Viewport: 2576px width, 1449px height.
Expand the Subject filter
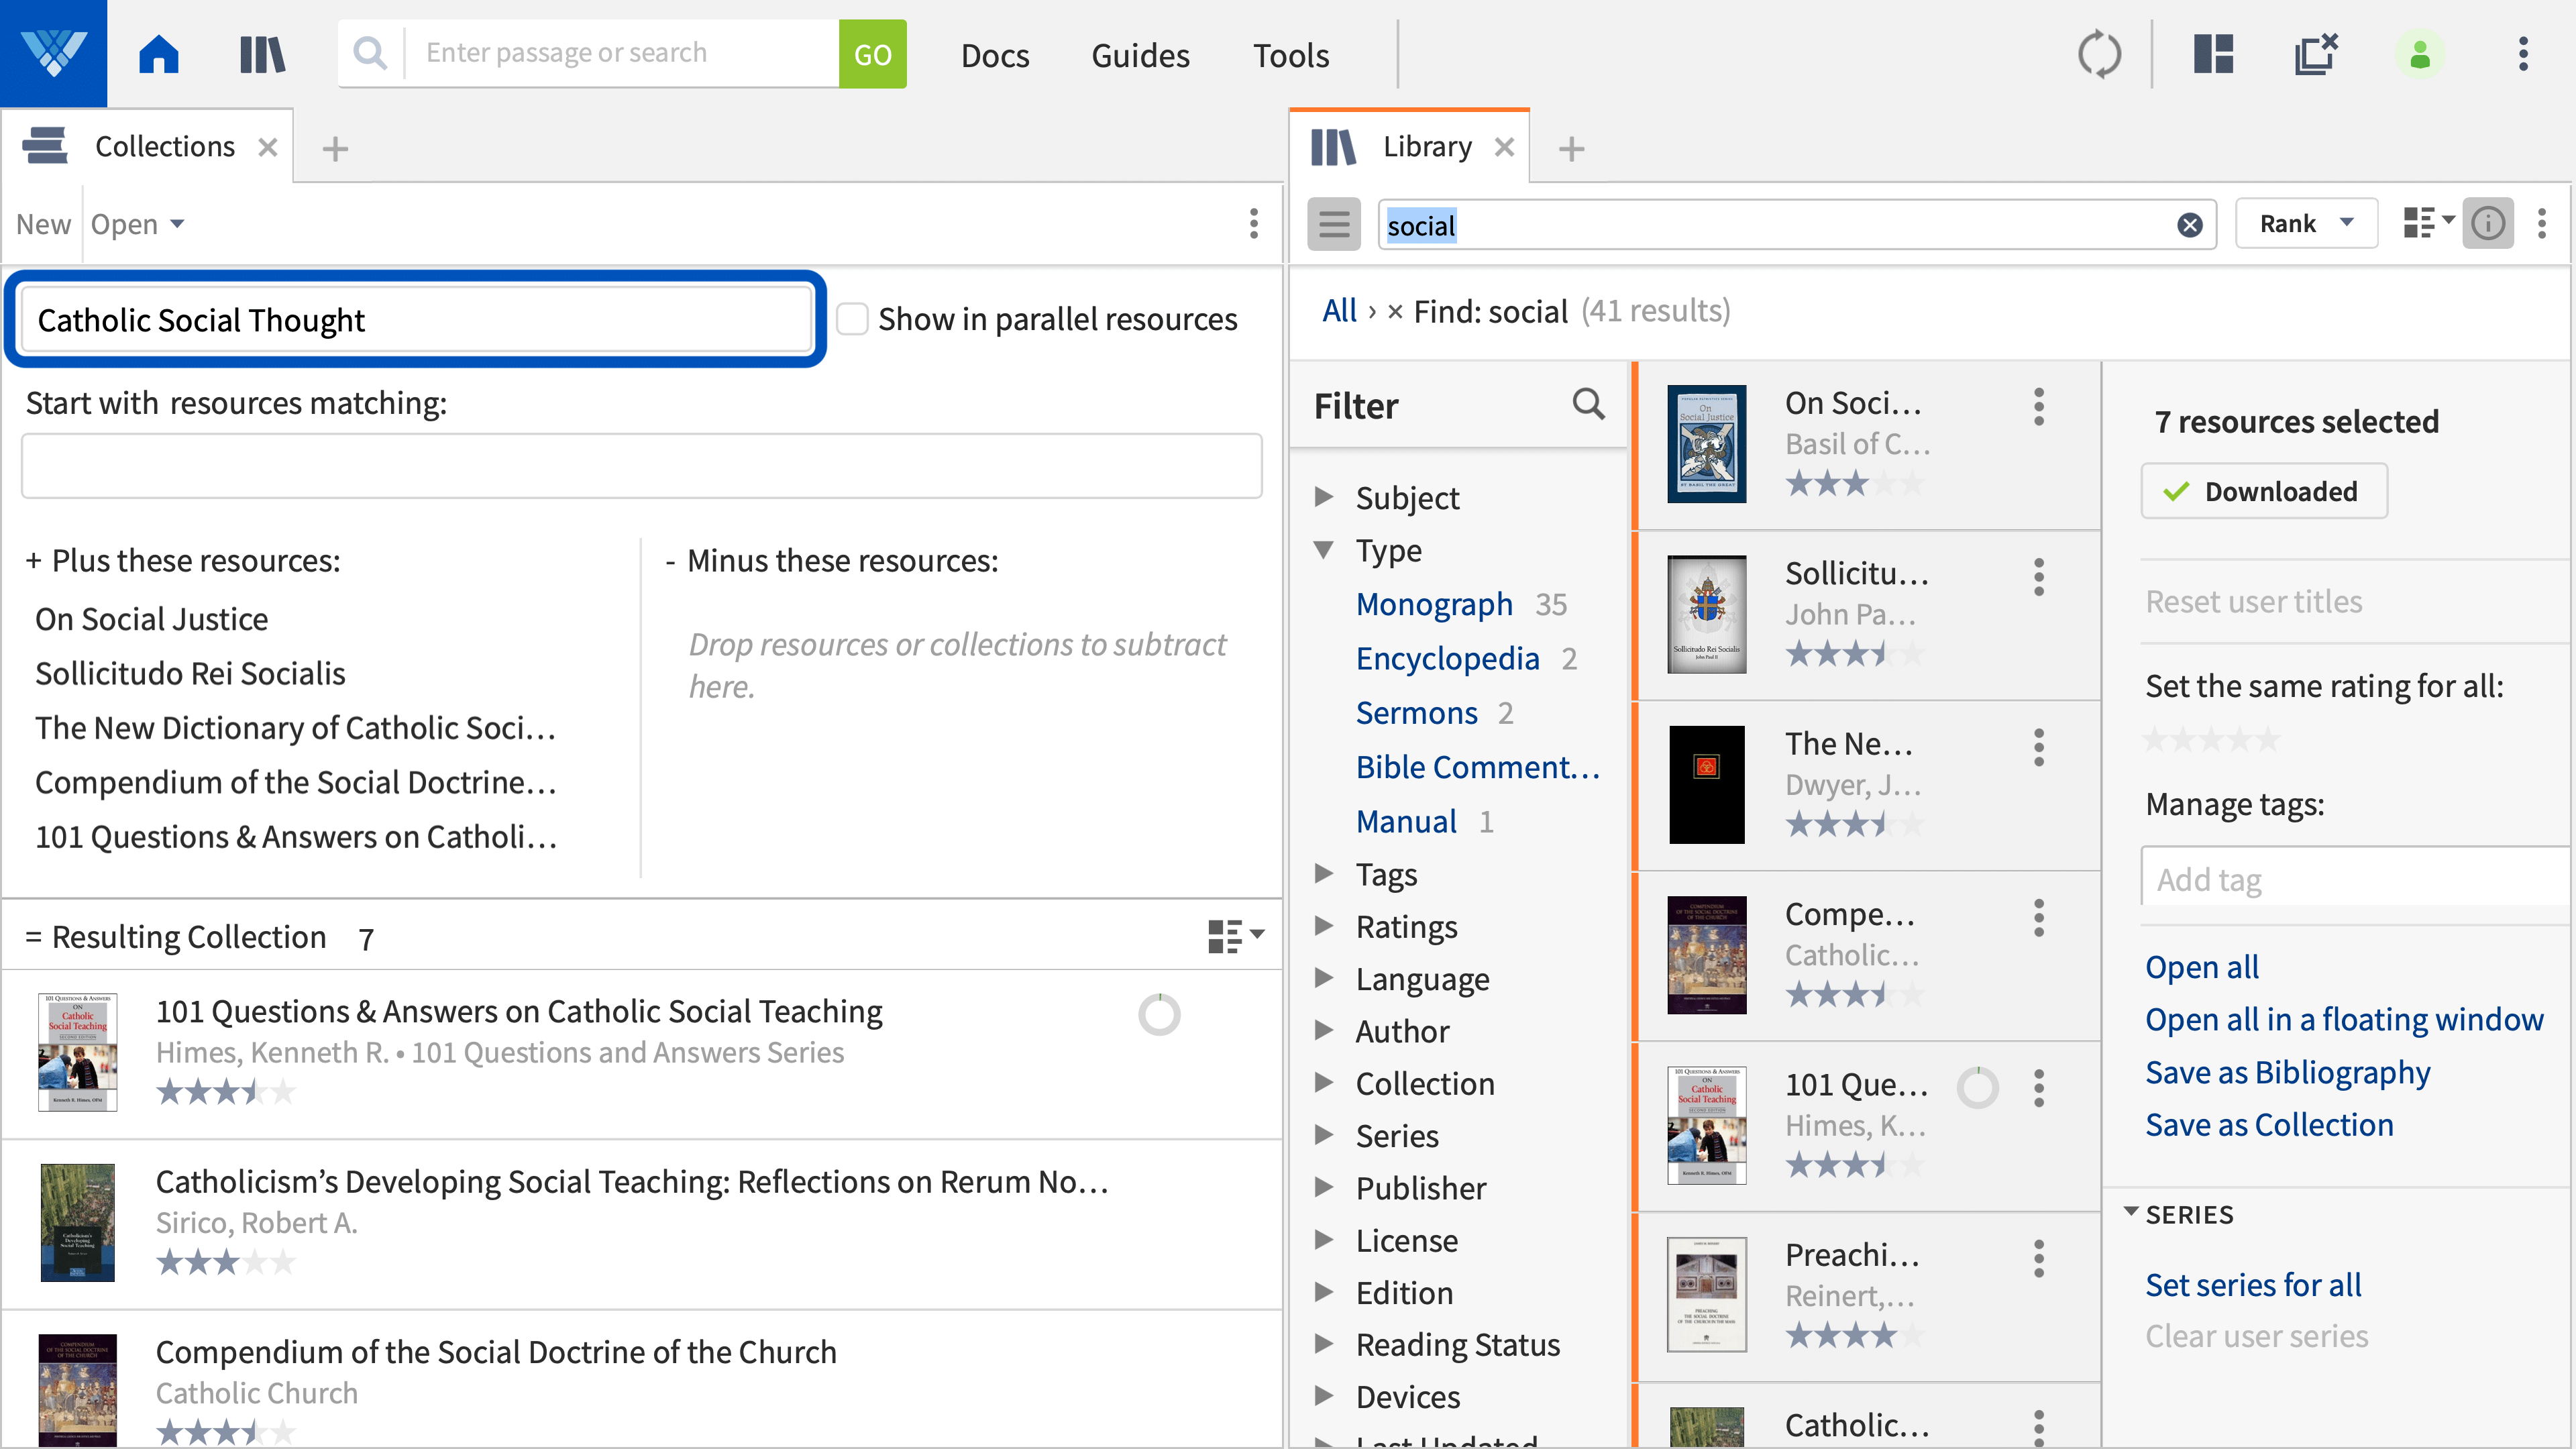(x=1324, y=496)
